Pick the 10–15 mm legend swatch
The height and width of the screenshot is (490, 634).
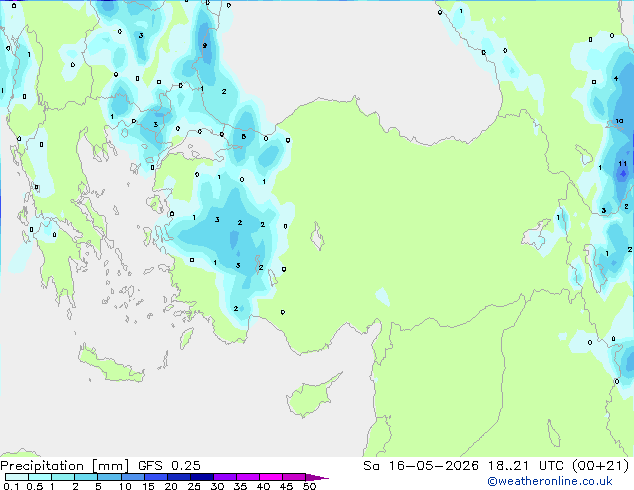click(132, 477)
